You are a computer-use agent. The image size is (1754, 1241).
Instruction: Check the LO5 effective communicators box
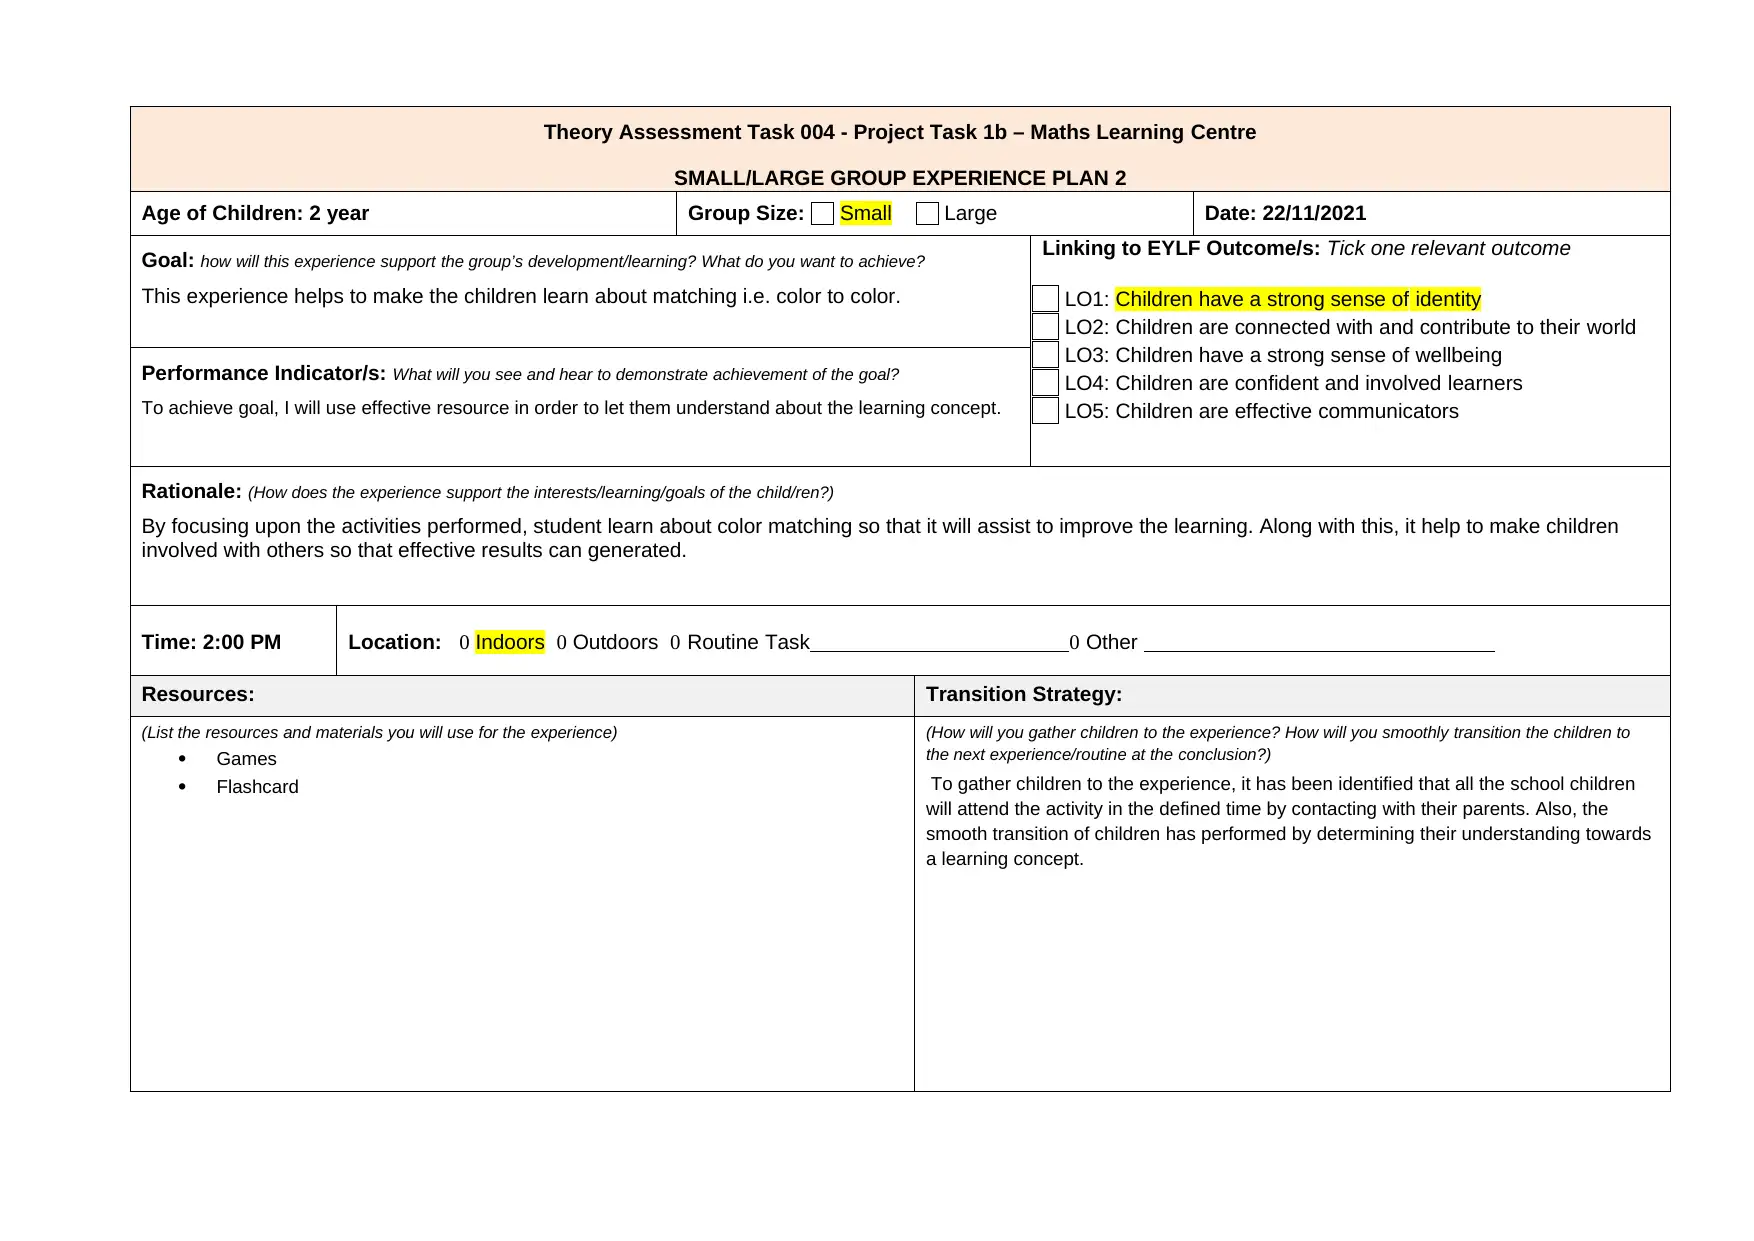click(x=1045, y=411)
